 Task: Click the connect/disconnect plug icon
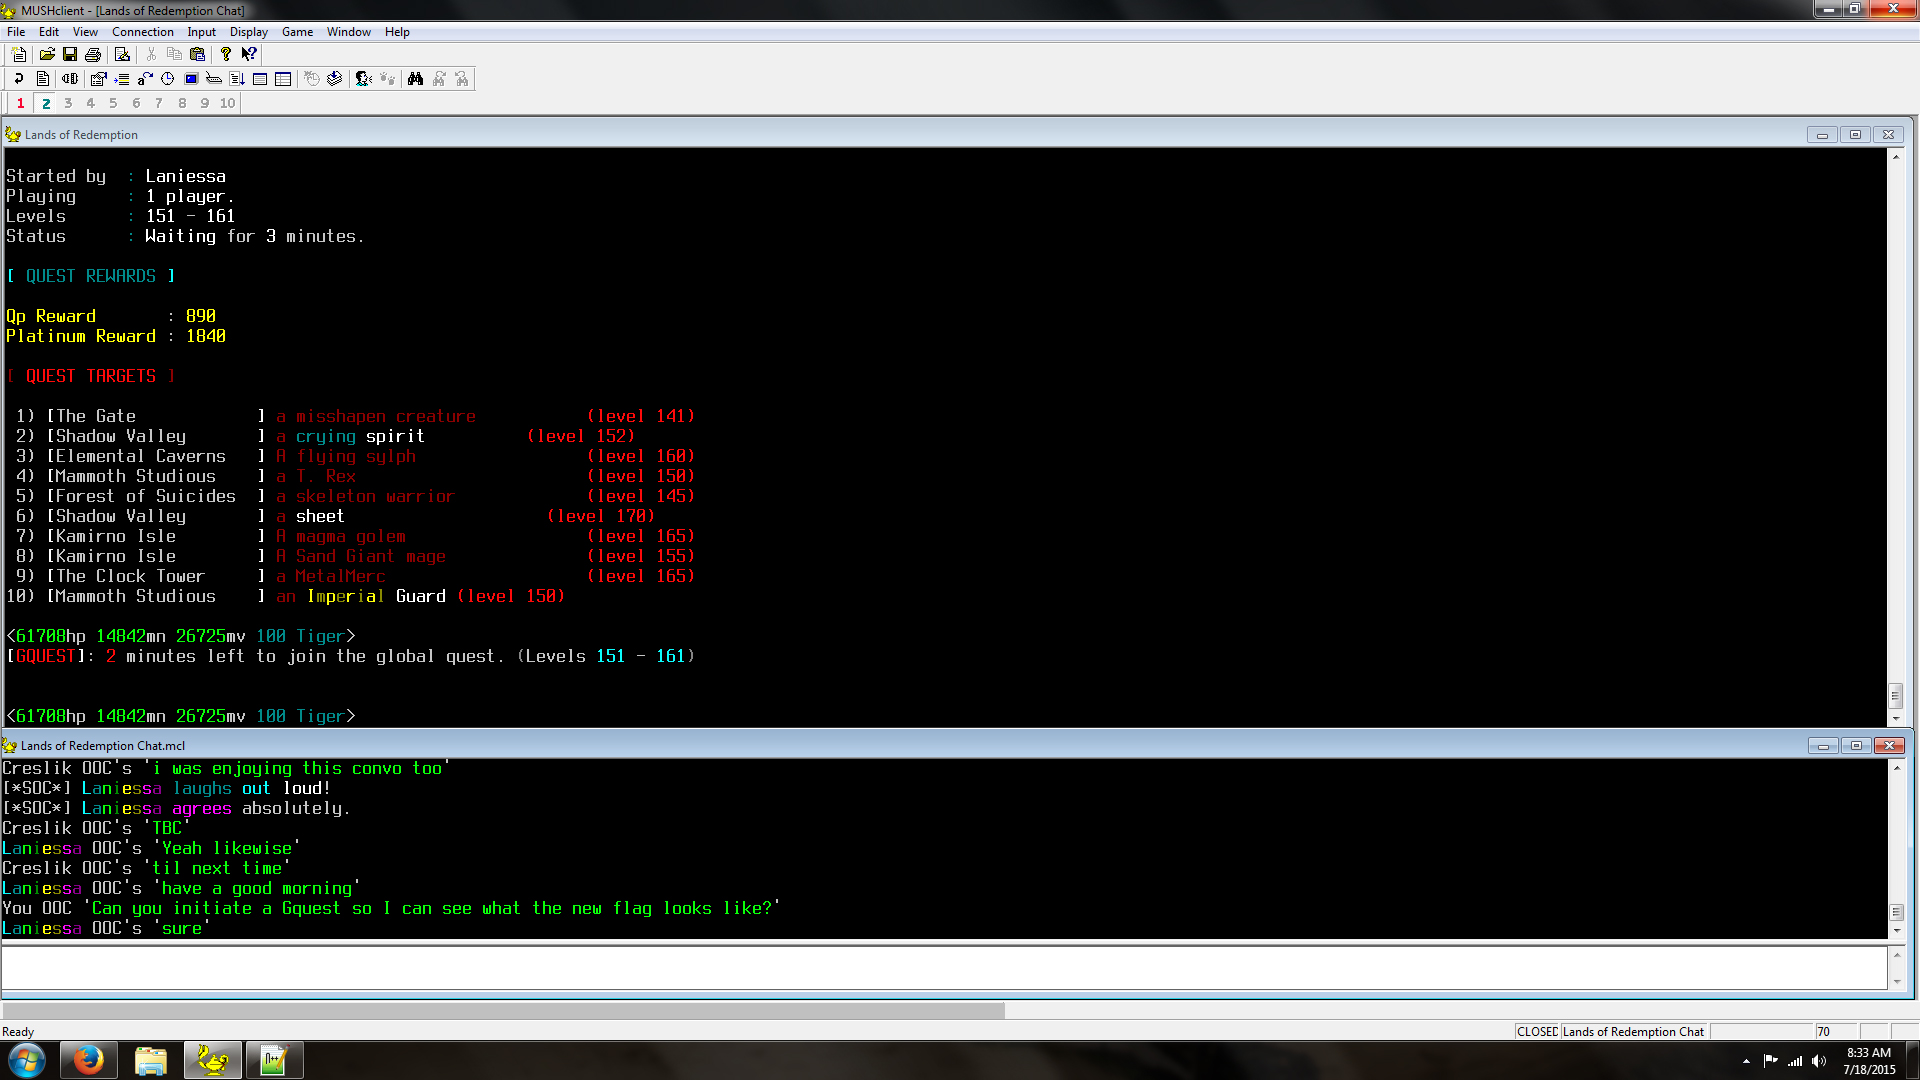tap(70, 79)
